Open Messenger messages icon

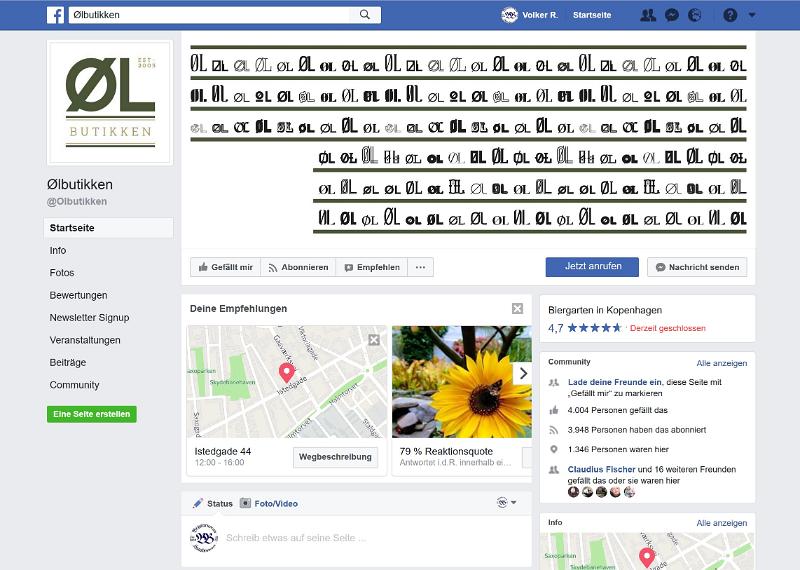(672, 15)
